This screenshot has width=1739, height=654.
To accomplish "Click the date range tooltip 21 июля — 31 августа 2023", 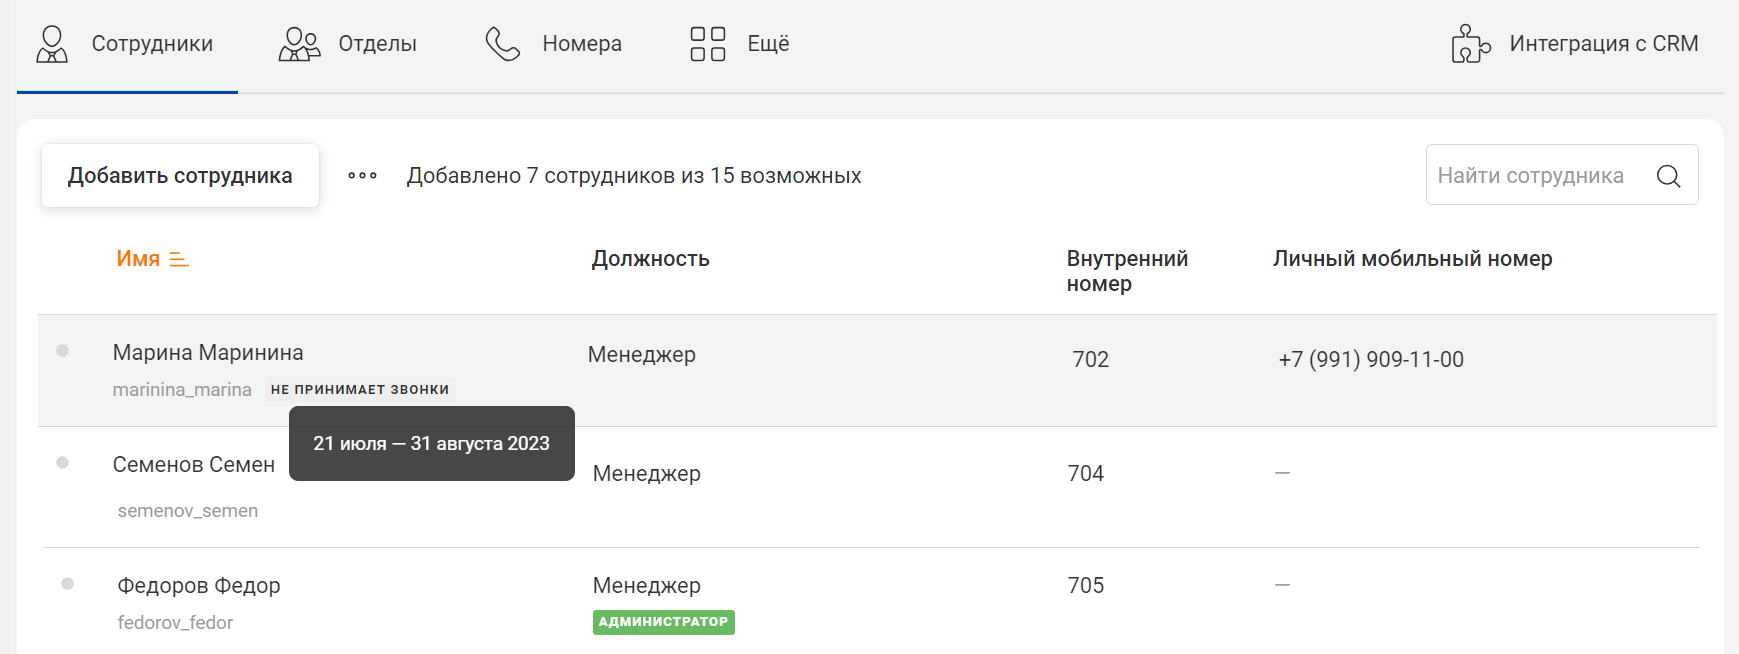I will coord(432,444).
